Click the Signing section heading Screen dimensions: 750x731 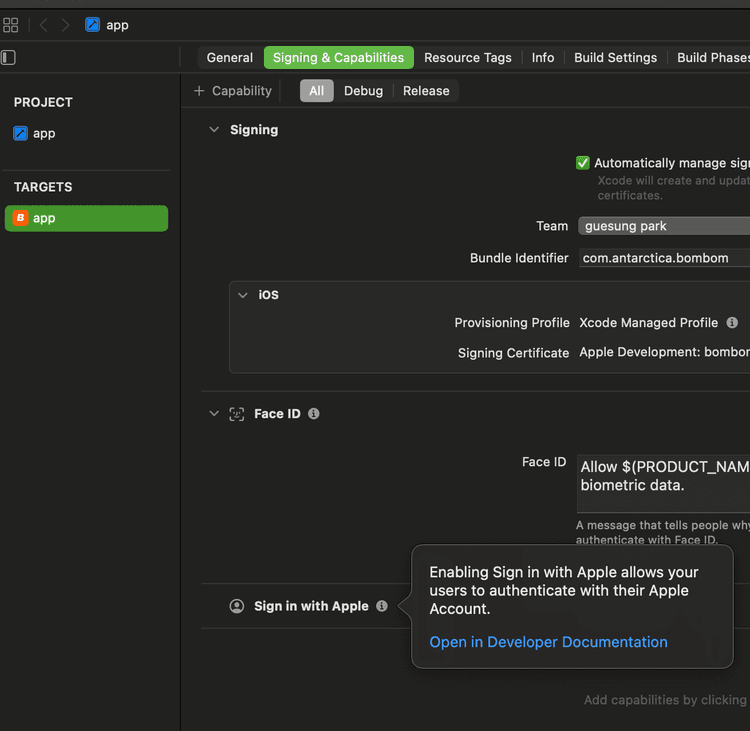click(x=254, y=130)
